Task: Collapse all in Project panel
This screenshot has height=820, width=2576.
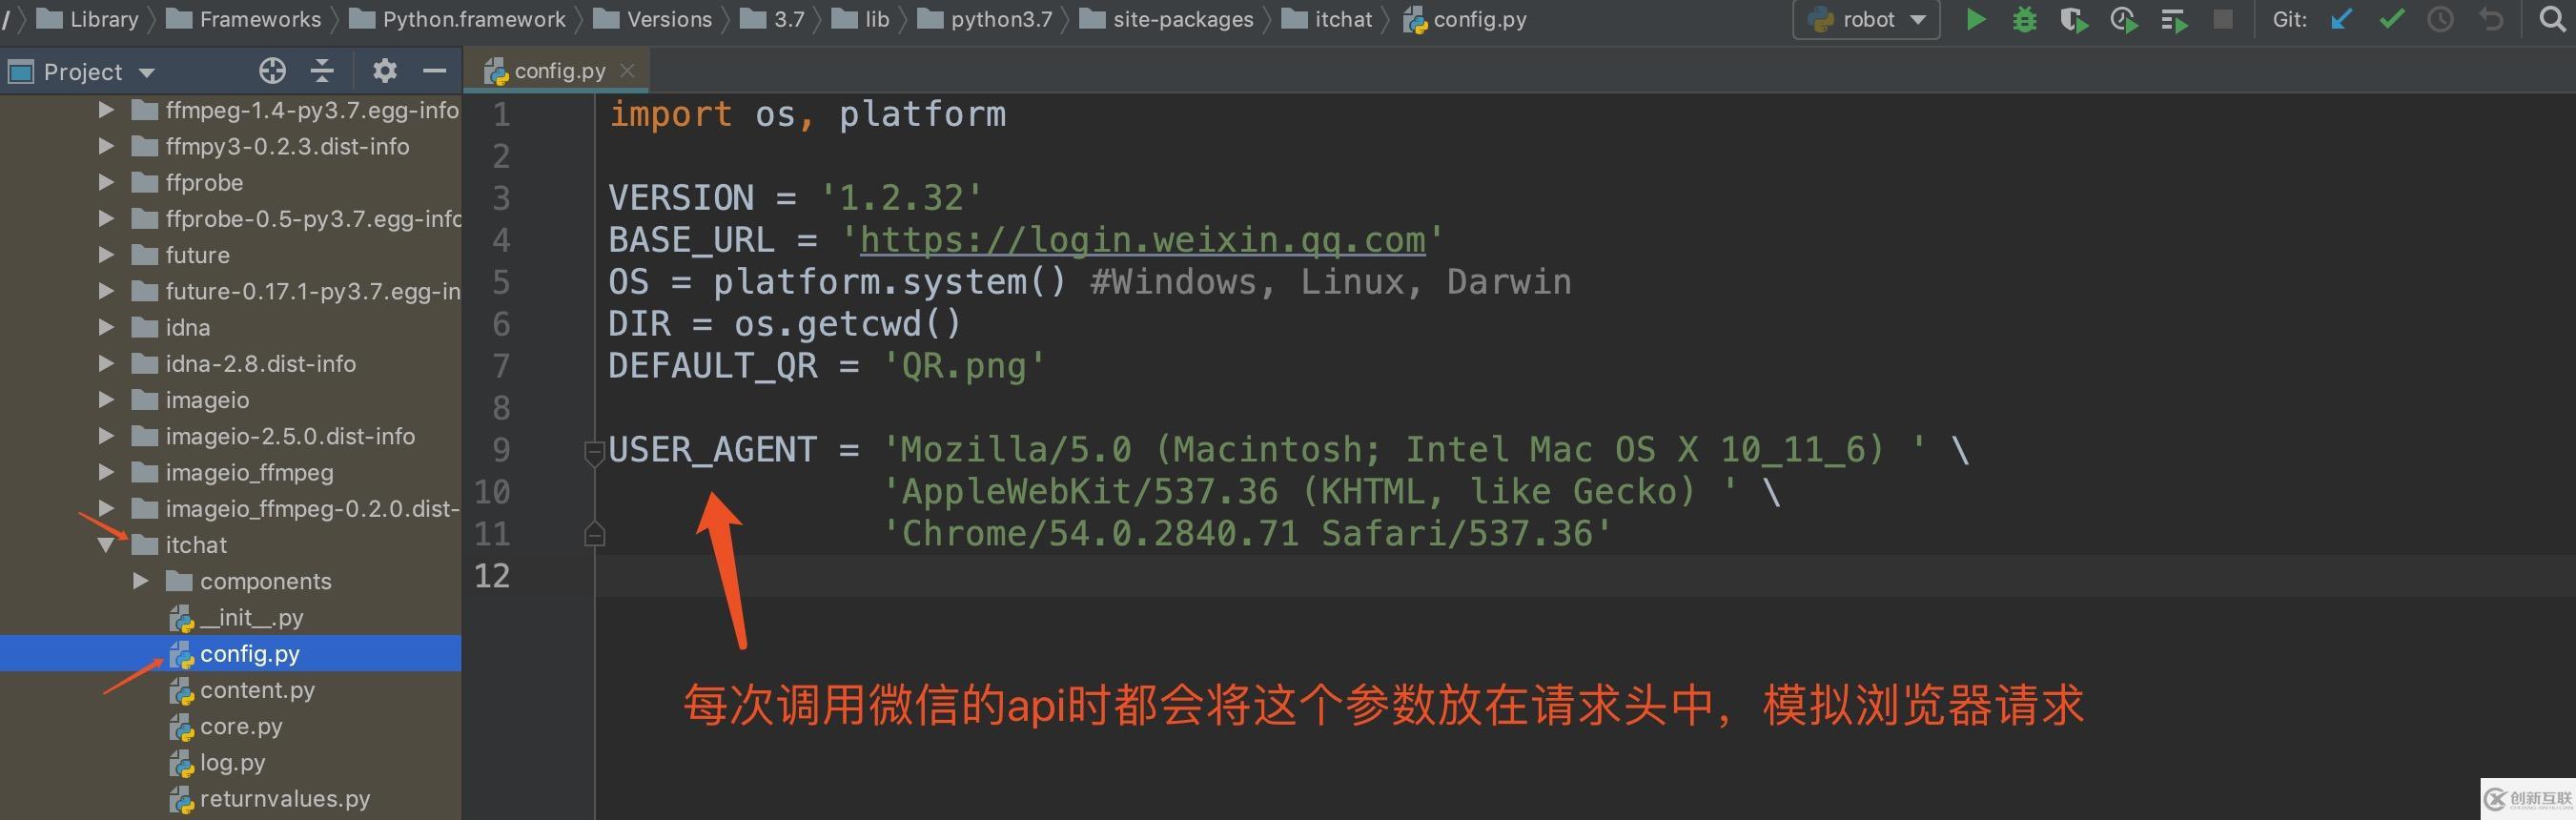Action: (x=322, y=71)
